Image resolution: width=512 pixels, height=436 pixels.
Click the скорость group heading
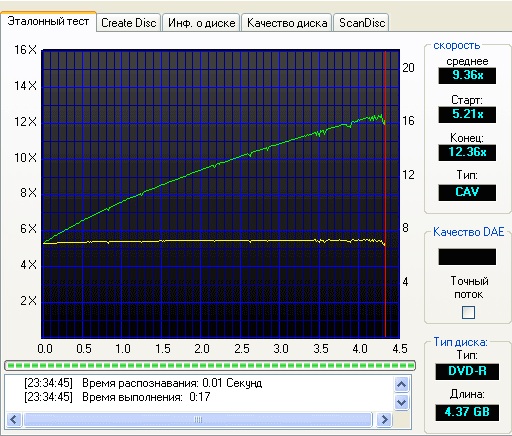point(456,46)
